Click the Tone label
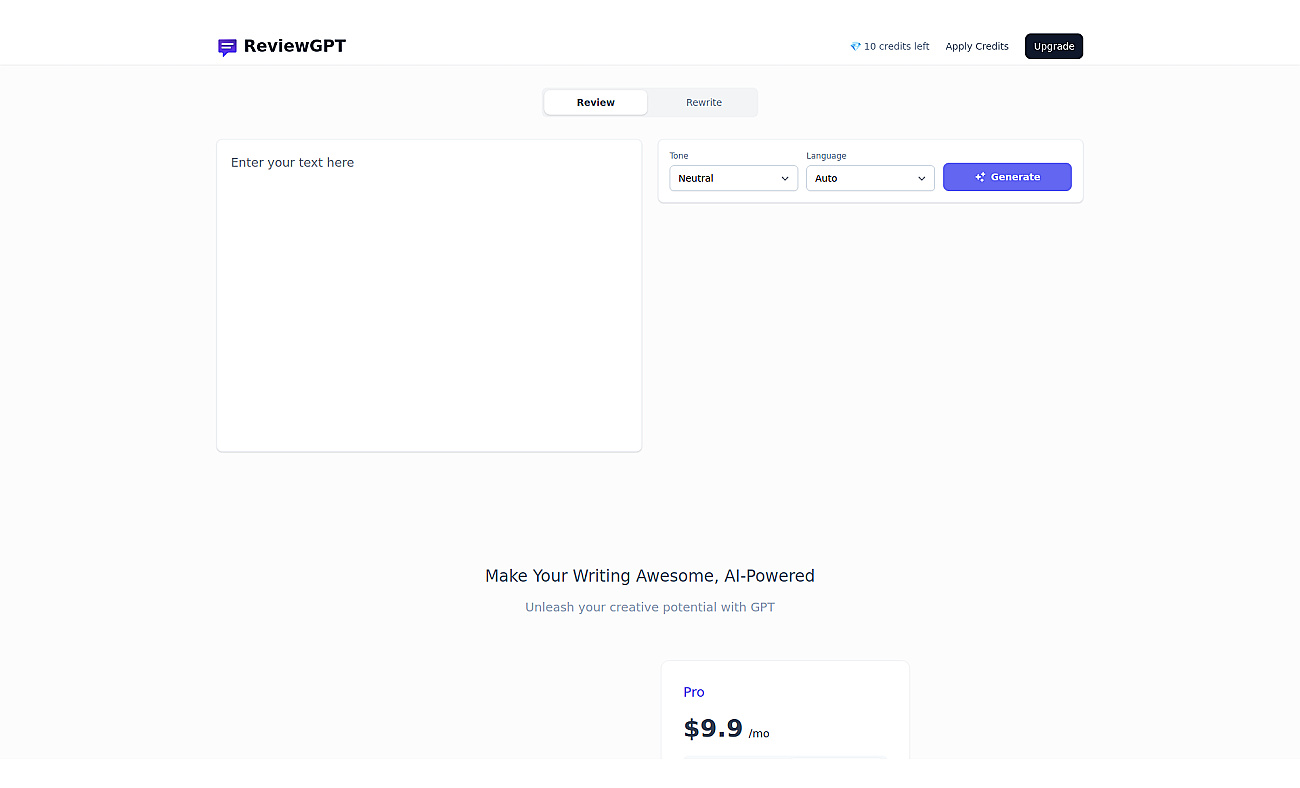The width and height of the screenshot is (1300, 788). click(679, 156)
